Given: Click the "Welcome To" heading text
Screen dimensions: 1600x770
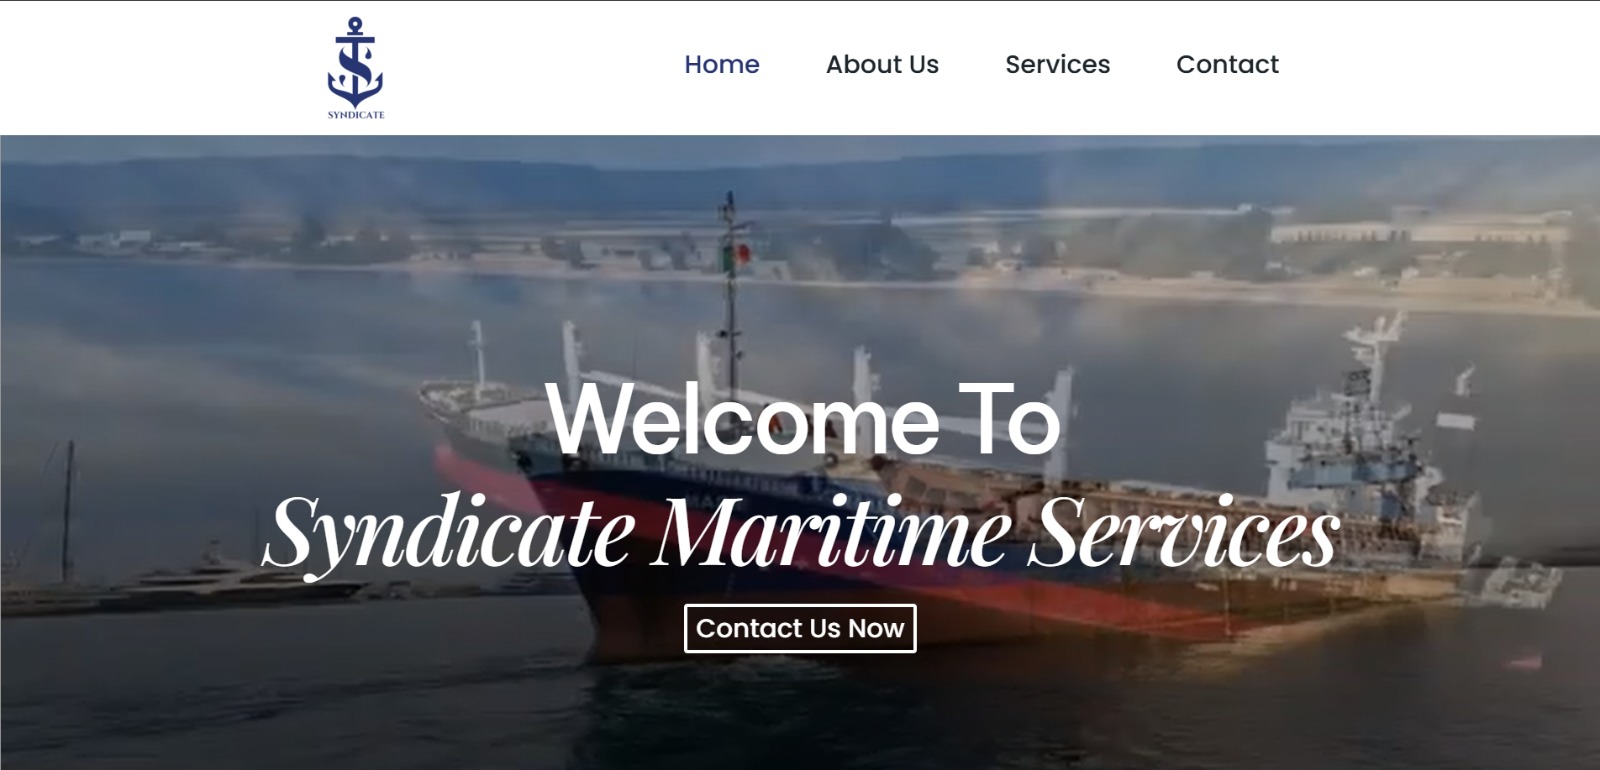Looking at the screenshot, I should pos(804,420).
